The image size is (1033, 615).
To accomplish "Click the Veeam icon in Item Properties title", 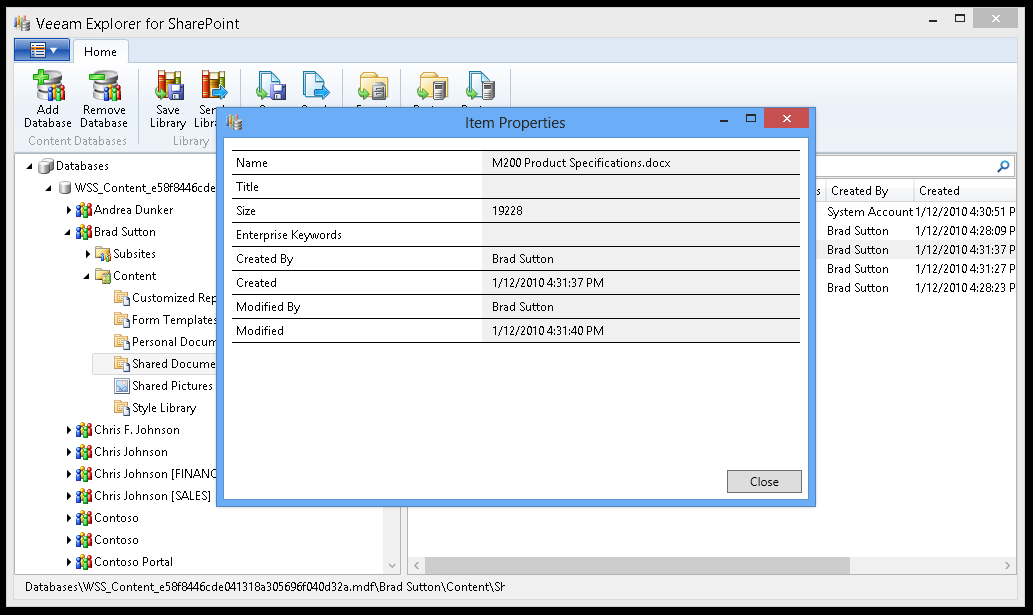I will (x=235, y=122).
